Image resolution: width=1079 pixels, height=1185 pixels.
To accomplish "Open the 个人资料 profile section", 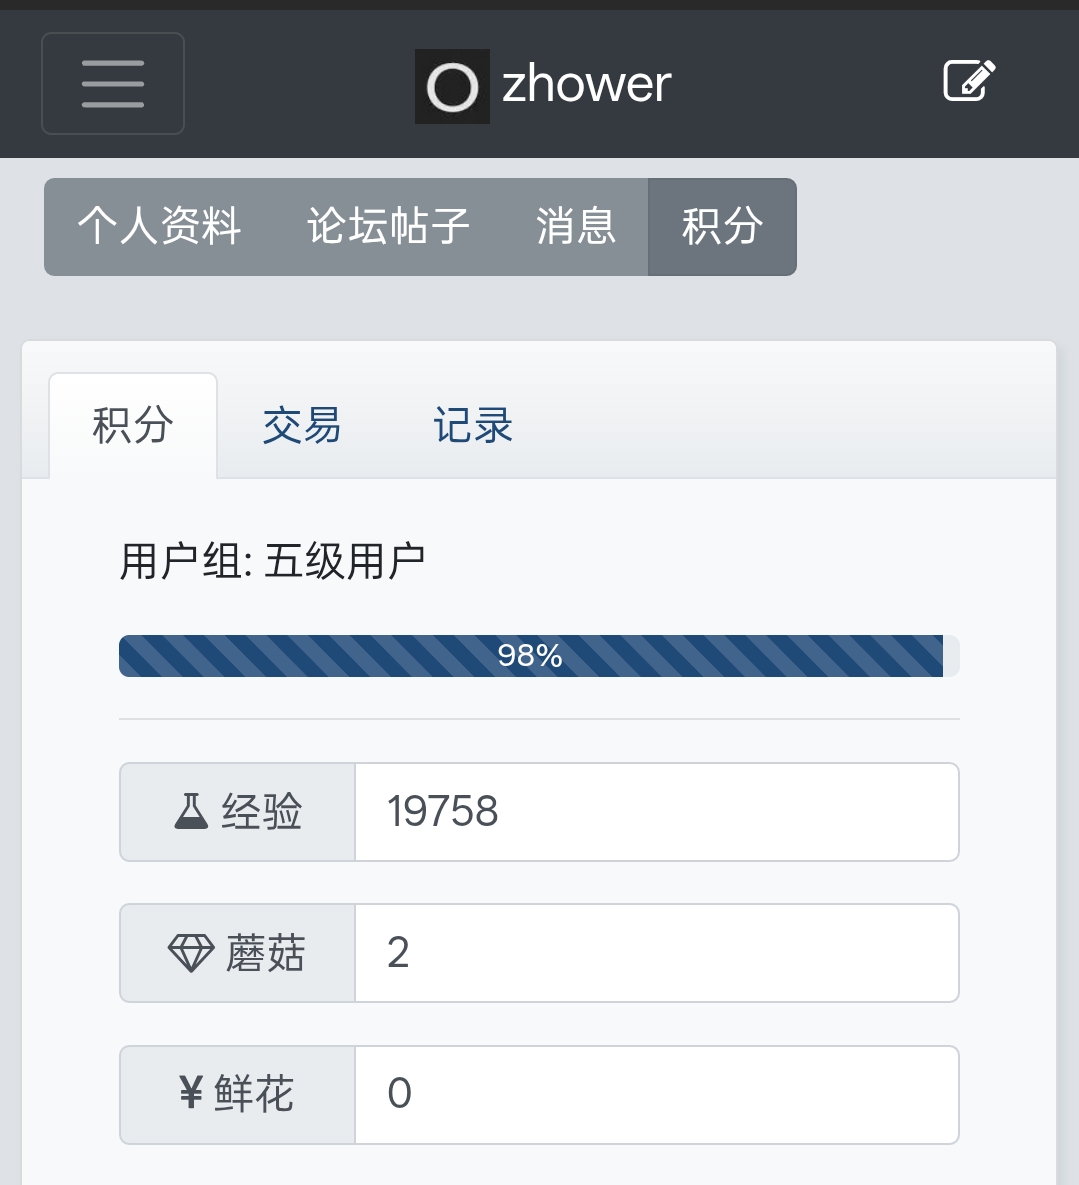I will point(160,226).
